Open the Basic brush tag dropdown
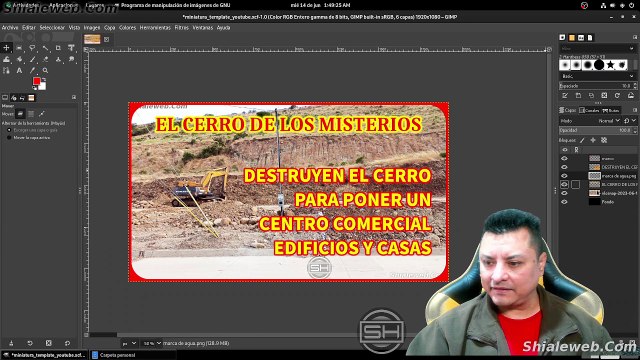640x360 pixels. 598,76
